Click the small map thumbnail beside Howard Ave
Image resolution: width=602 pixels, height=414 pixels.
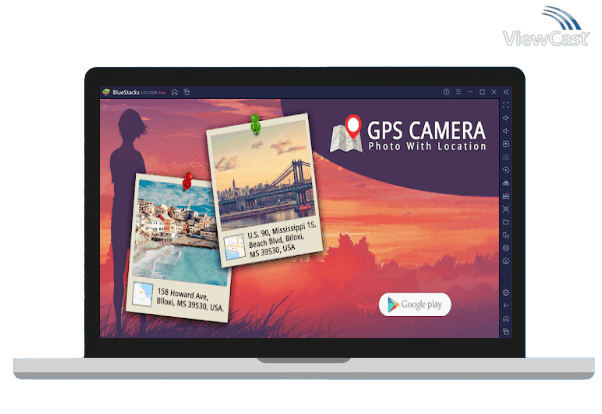click(x=143, y=295)
